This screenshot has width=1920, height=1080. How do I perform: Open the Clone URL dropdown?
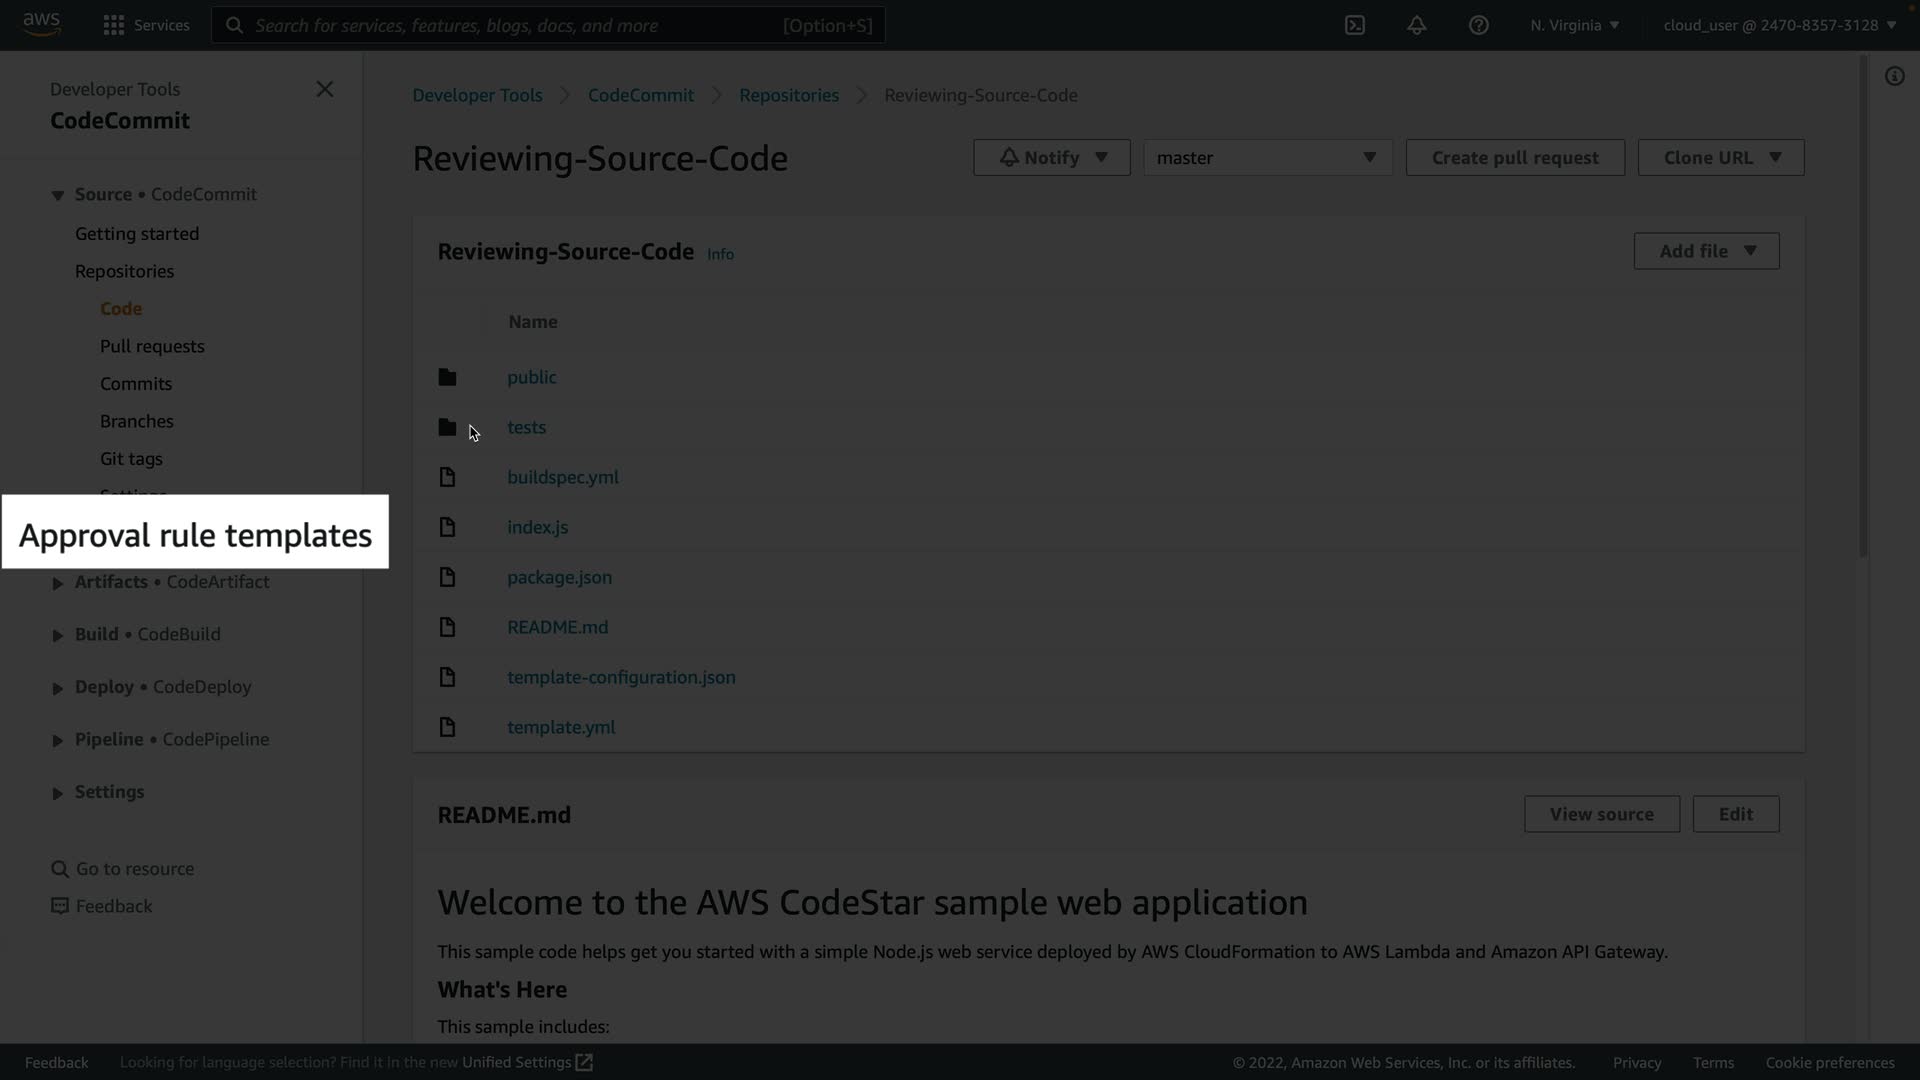1720,157
